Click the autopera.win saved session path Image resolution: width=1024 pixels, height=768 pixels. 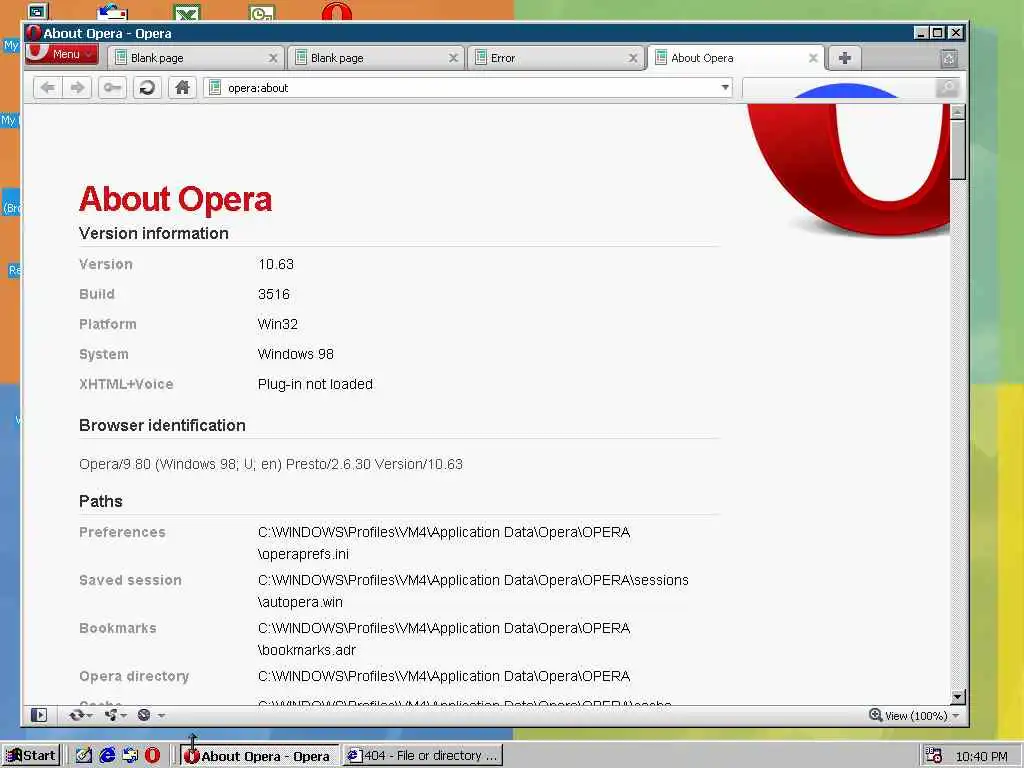tap(473, 591)
